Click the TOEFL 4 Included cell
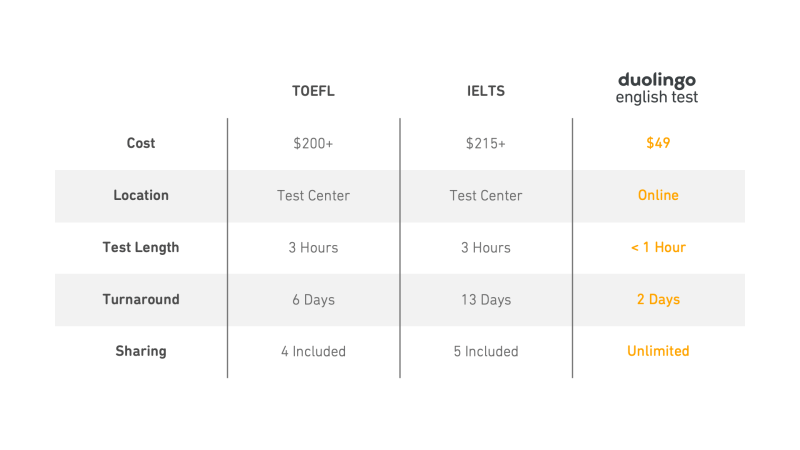Viewport: 800px width, 450px height. point(313,352)
